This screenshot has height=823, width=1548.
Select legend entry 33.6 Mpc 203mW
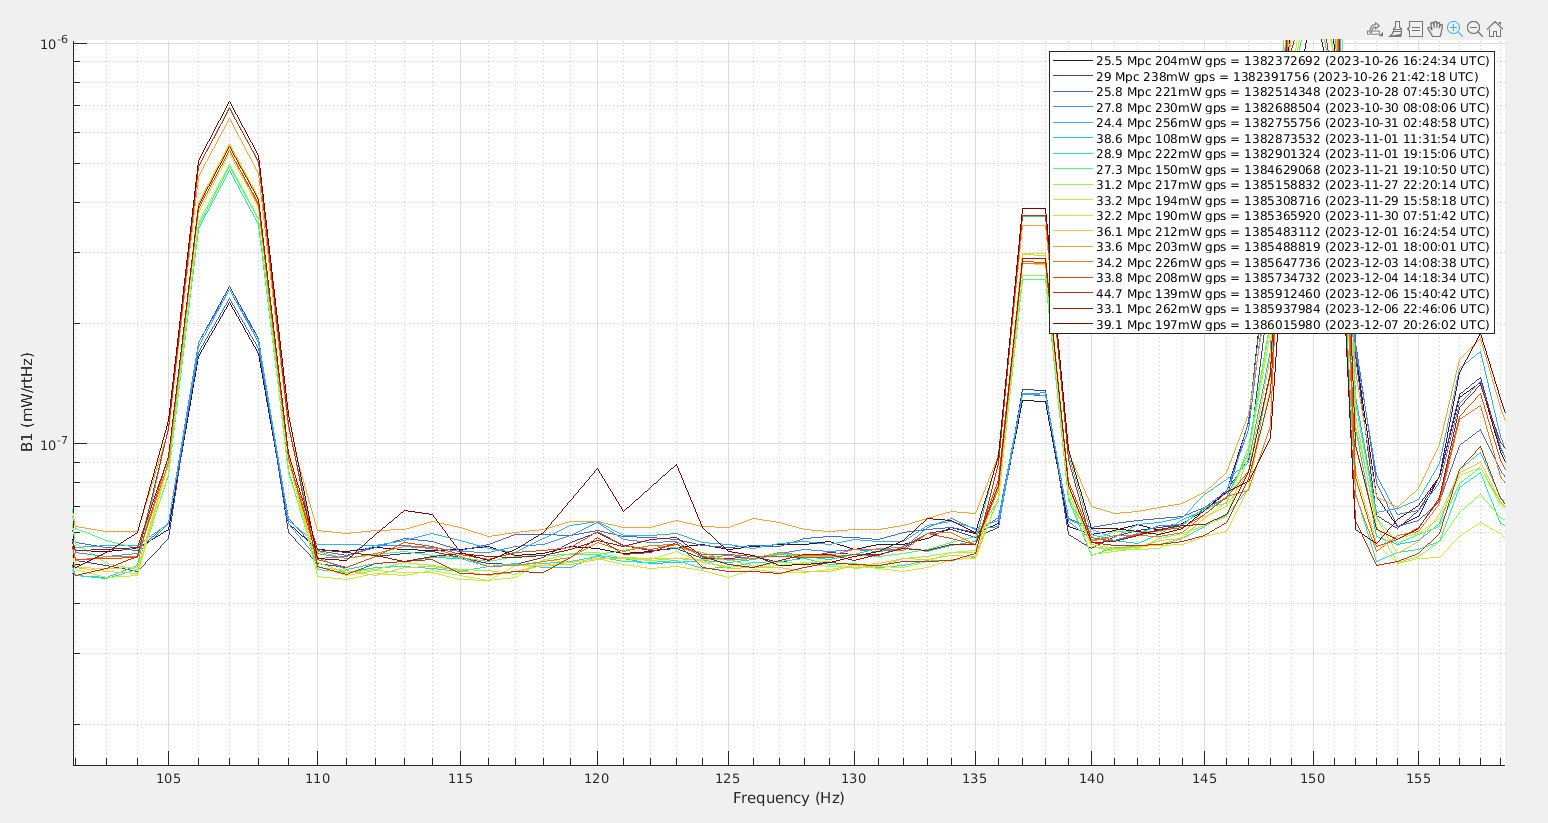(x=1271, y=247)
